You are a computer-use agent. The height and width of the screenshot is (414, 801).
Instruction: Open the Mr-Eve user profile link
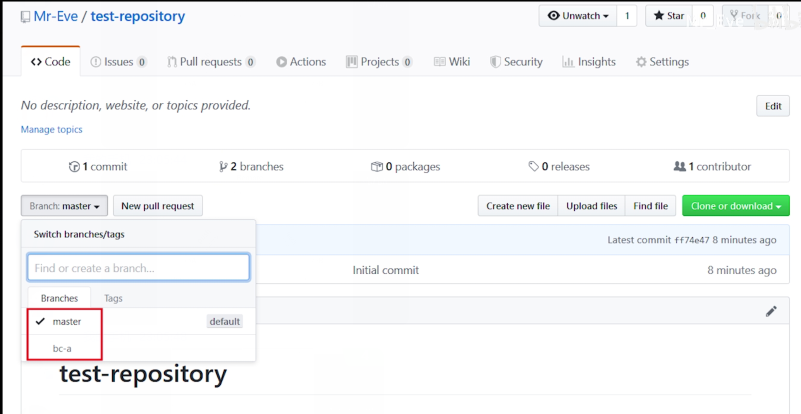coord(56,16)
